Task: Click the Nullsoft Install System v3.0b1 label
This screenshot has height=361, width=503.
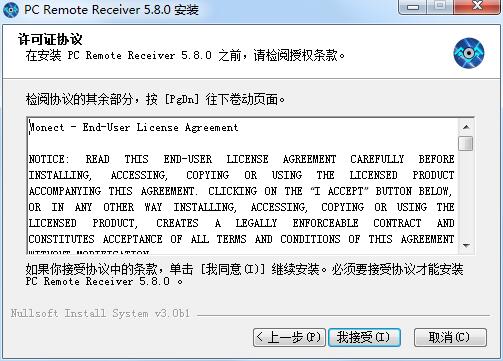Action: (x=100, y=314)
